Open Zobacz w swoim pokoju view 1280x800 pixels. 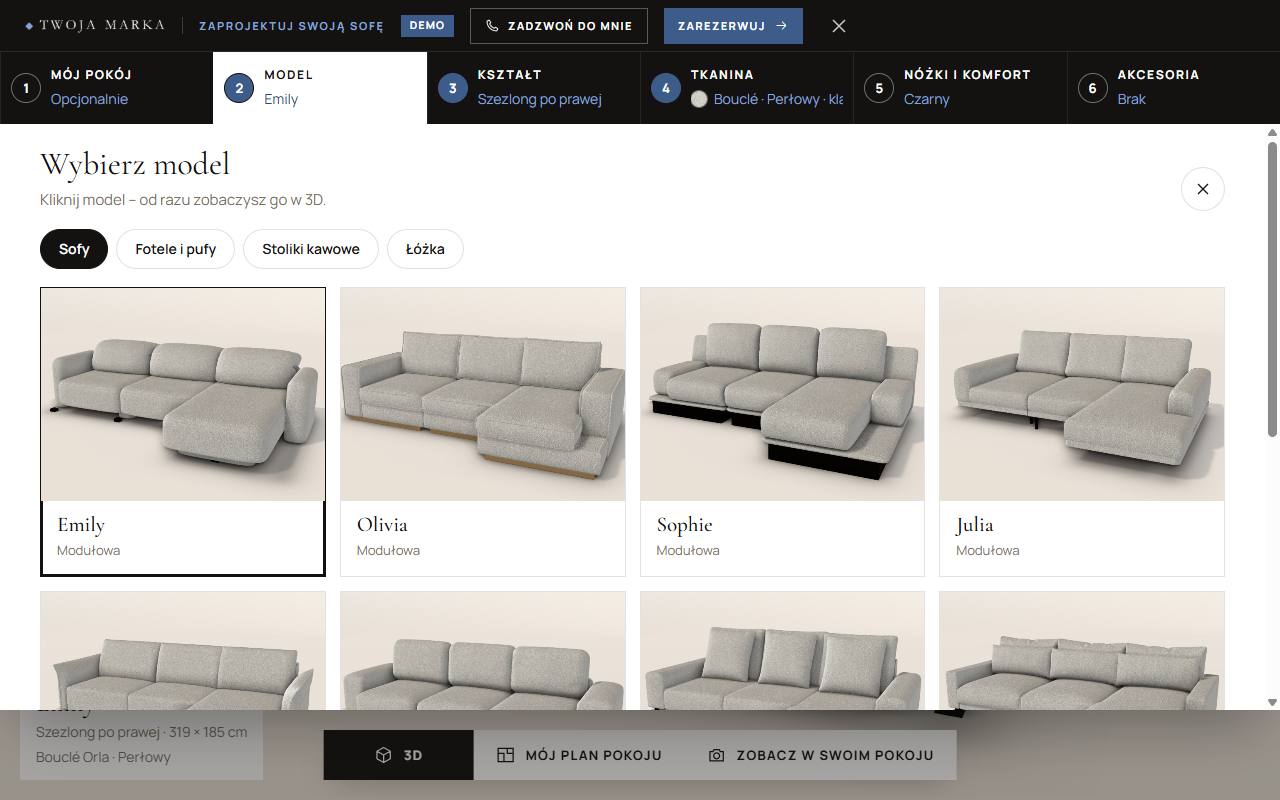coord(821,755)
